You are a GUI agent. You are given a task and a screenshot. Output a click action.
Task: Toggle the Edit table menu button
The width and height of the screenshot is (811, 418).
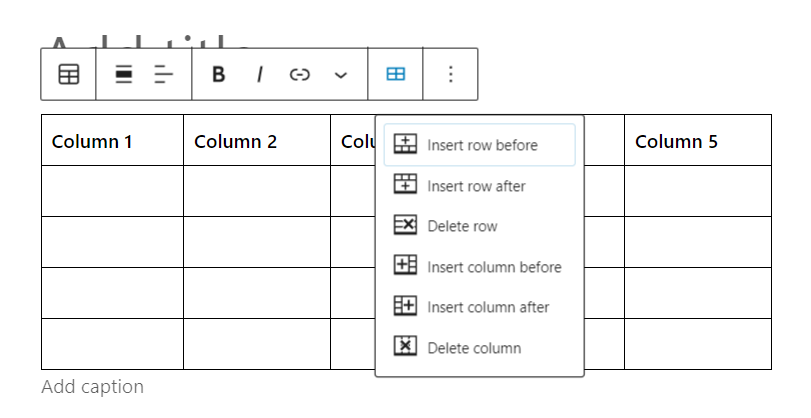click(x=396, y=75)
